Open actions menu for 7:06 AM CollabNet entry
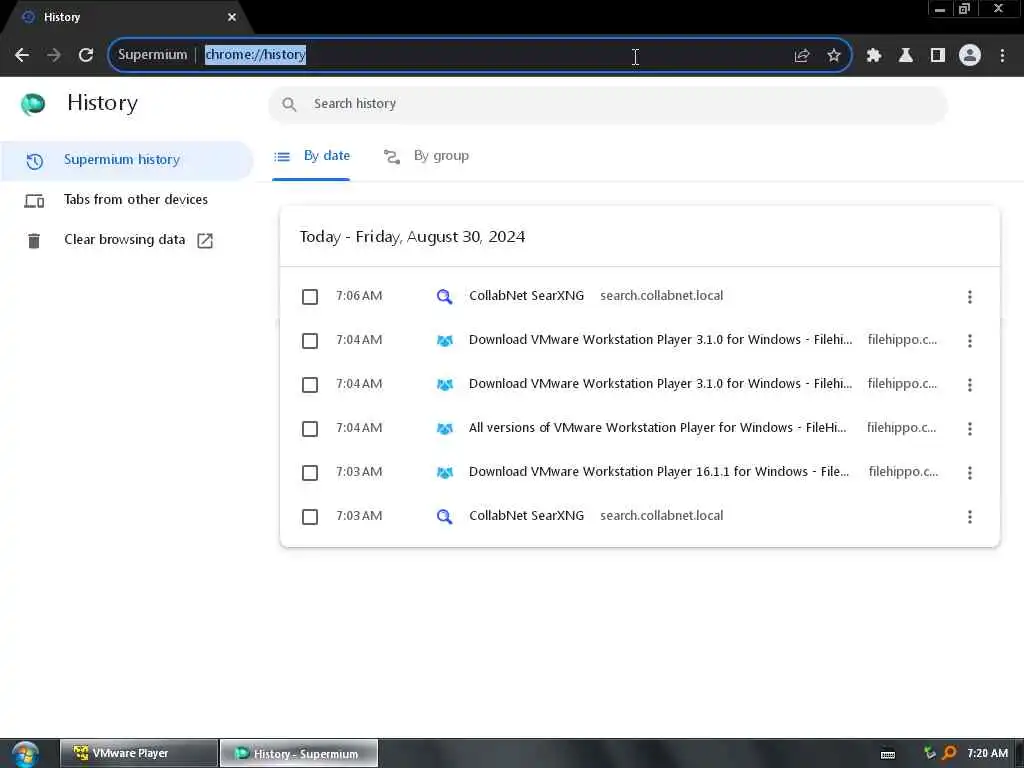Viewport: 1024px width, 768px height. point(970,297)
